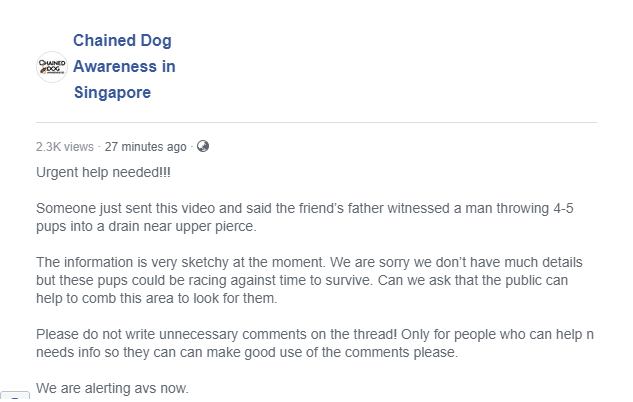The height and width of the screenshot is (402, 633).
Task: Click the 'Awareness in' line of page title
Action: (x=124, y=67)
